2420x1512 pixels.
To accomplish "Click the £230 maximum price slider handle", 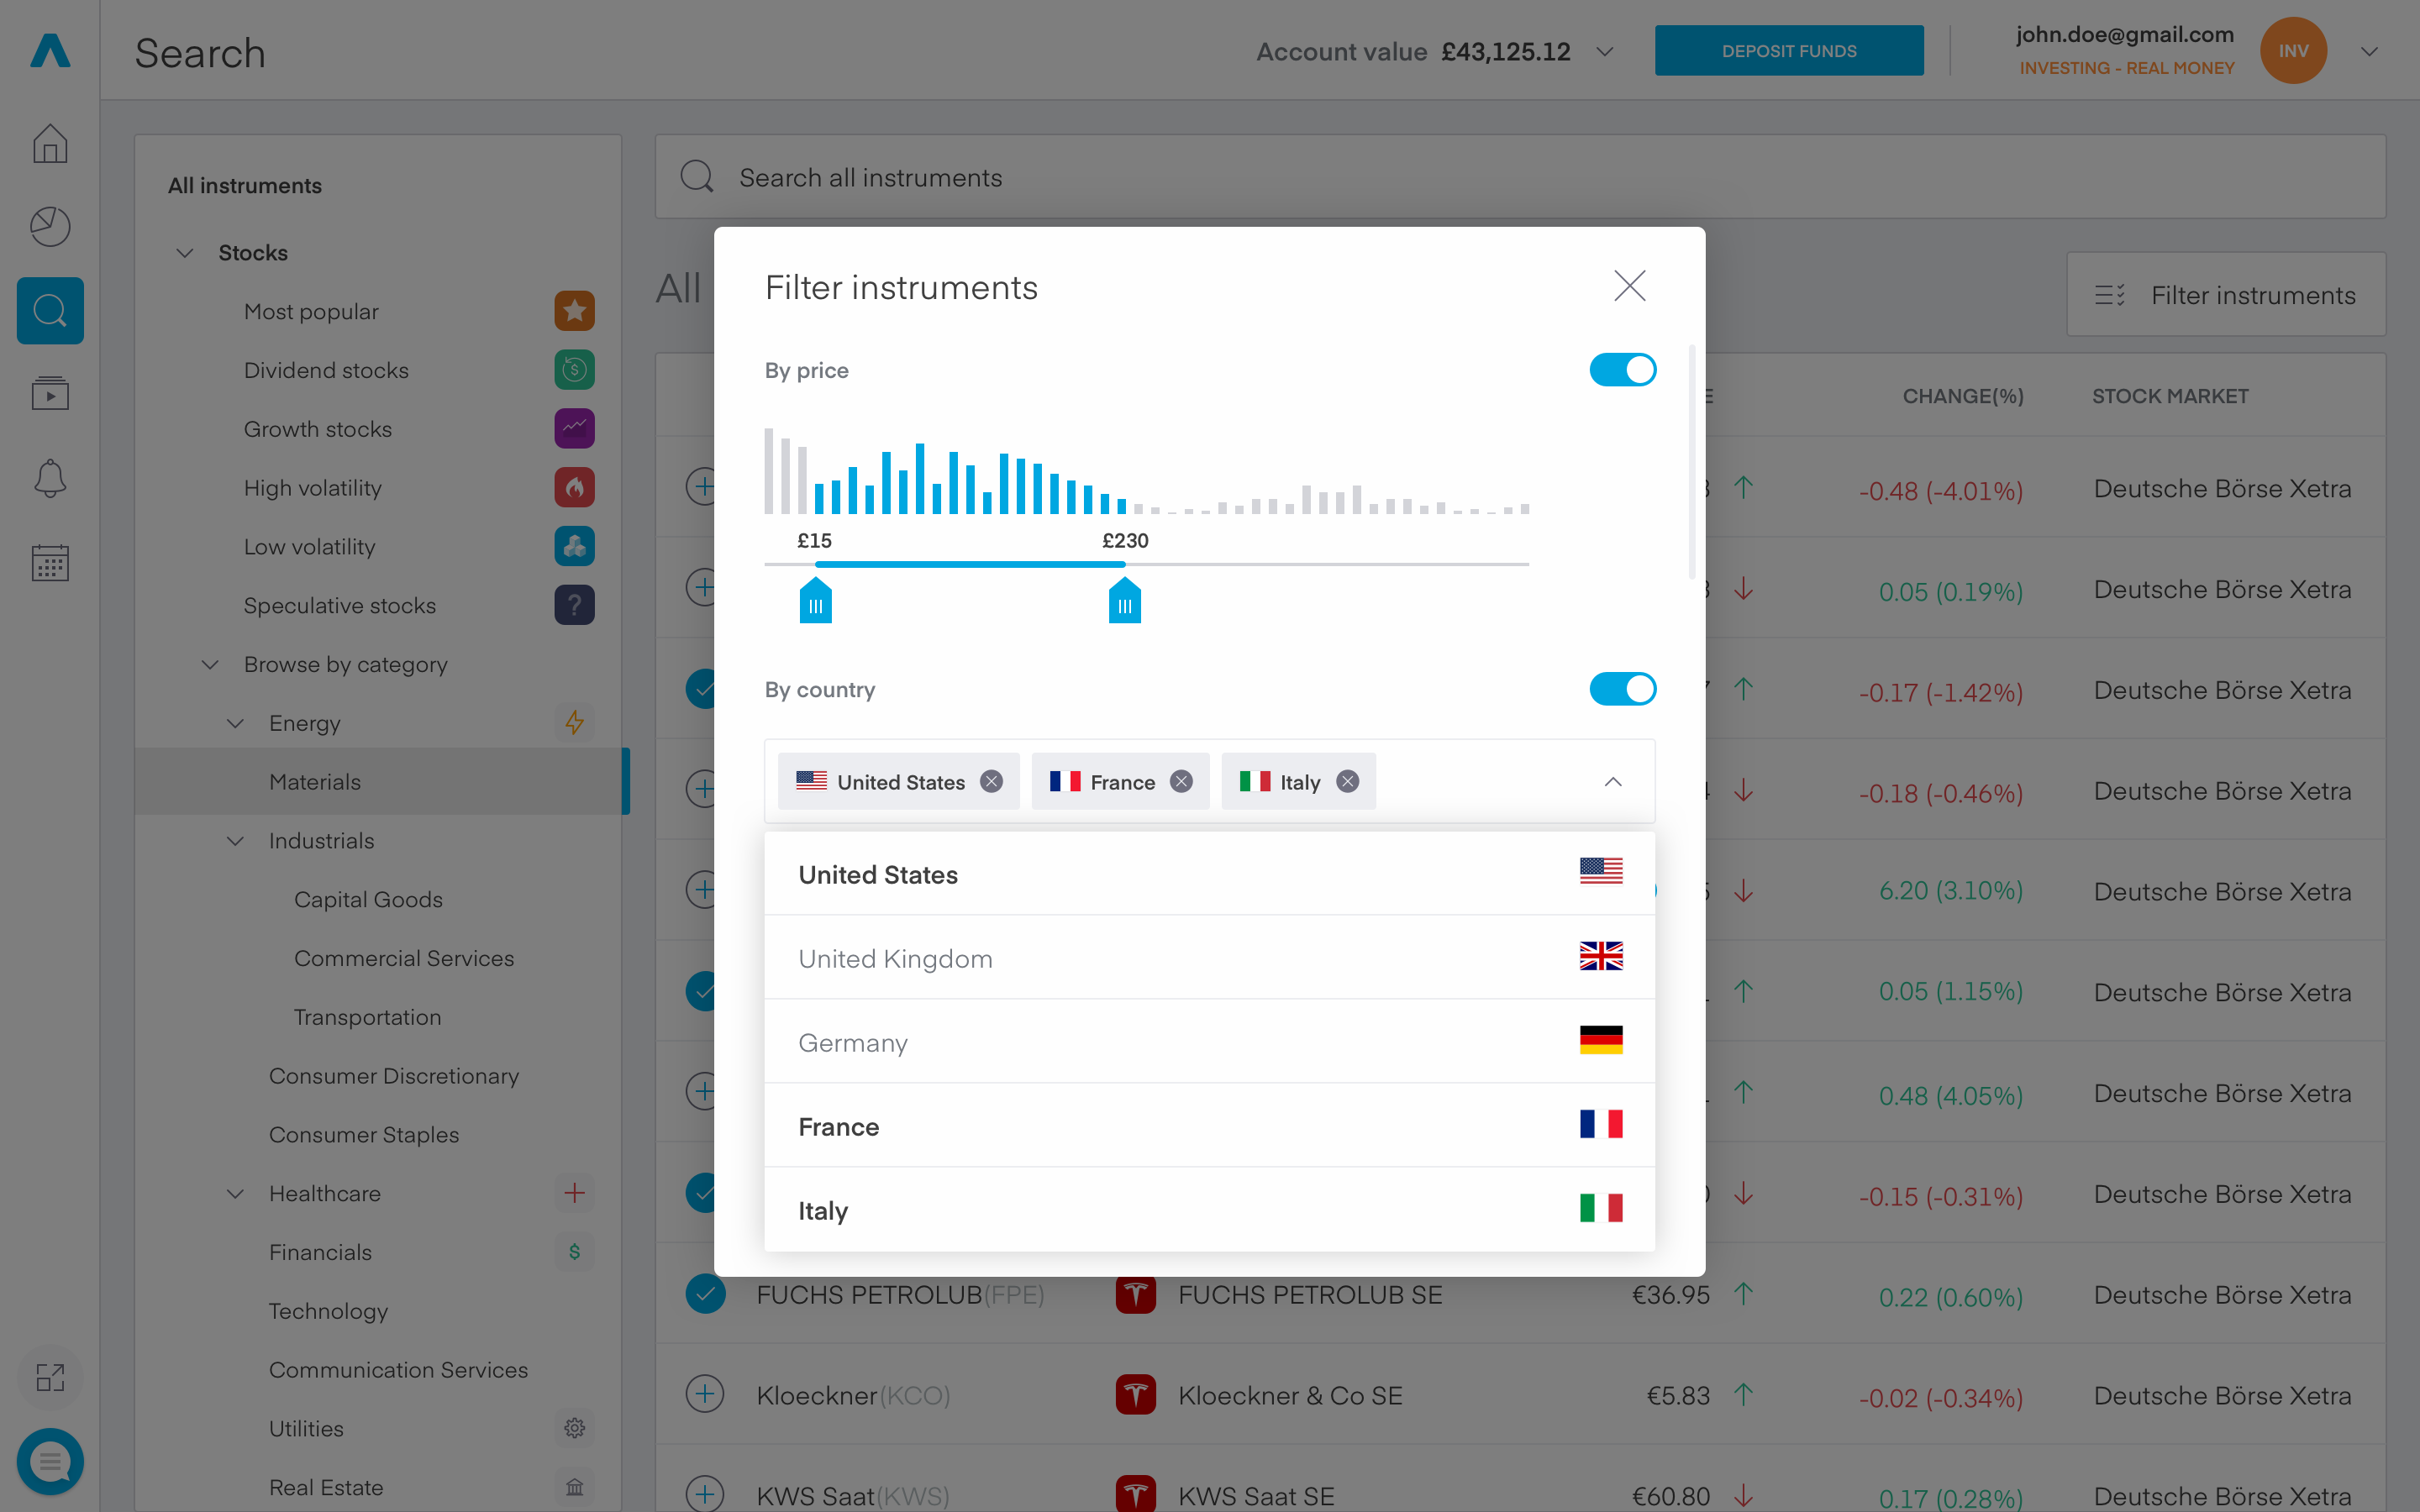I will (1125, 600).
